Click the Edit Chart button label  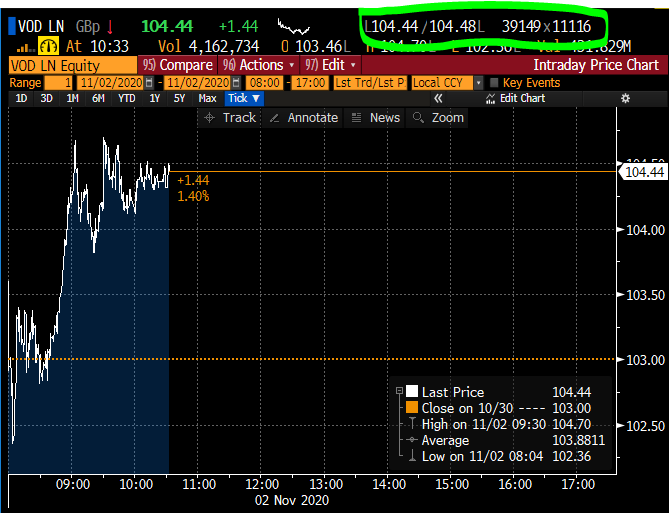pyautogui.click(x=522, y=99)
